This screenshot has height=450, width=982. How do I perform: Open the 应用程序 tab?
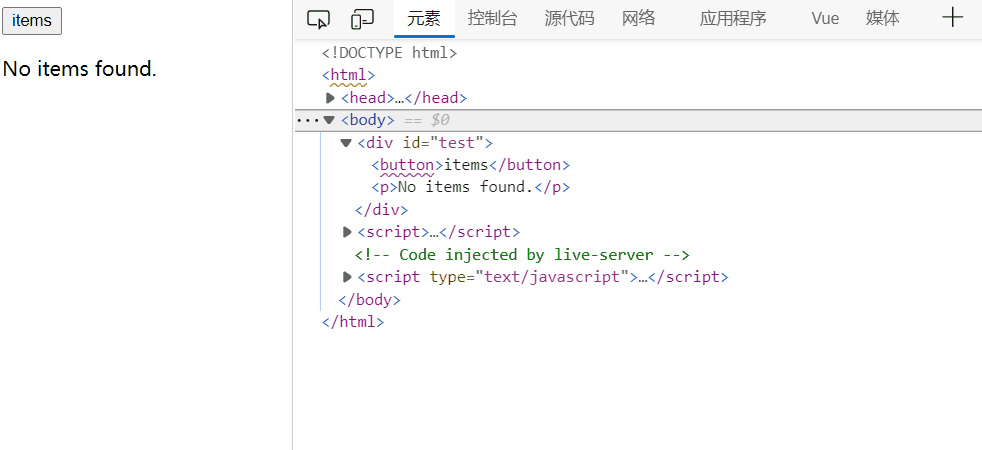733,19
